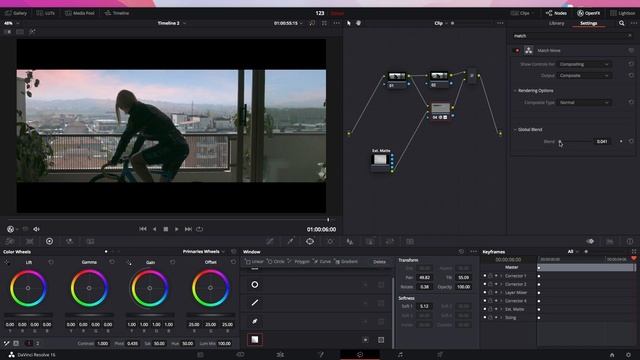Stop playback in the viewer
This screenshot has height=360, width=640.
click(165, 229)
